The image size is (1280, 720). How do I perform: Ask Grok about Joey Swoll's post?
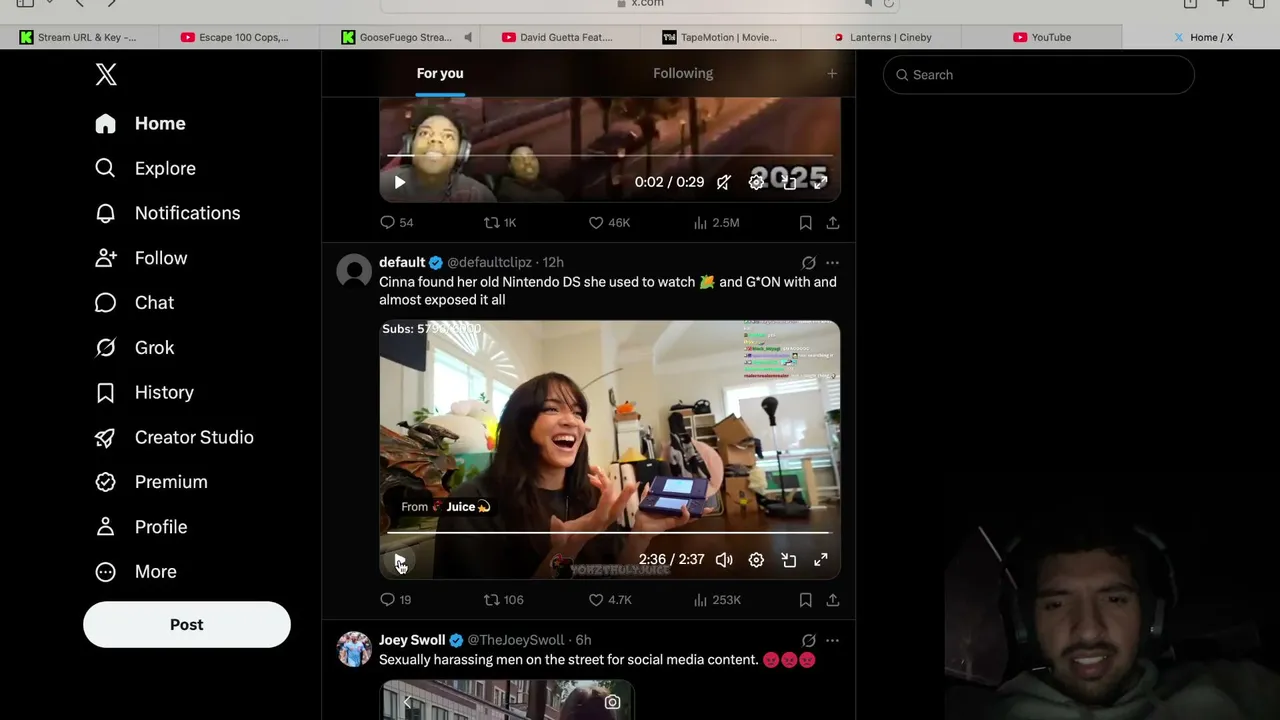808,641
